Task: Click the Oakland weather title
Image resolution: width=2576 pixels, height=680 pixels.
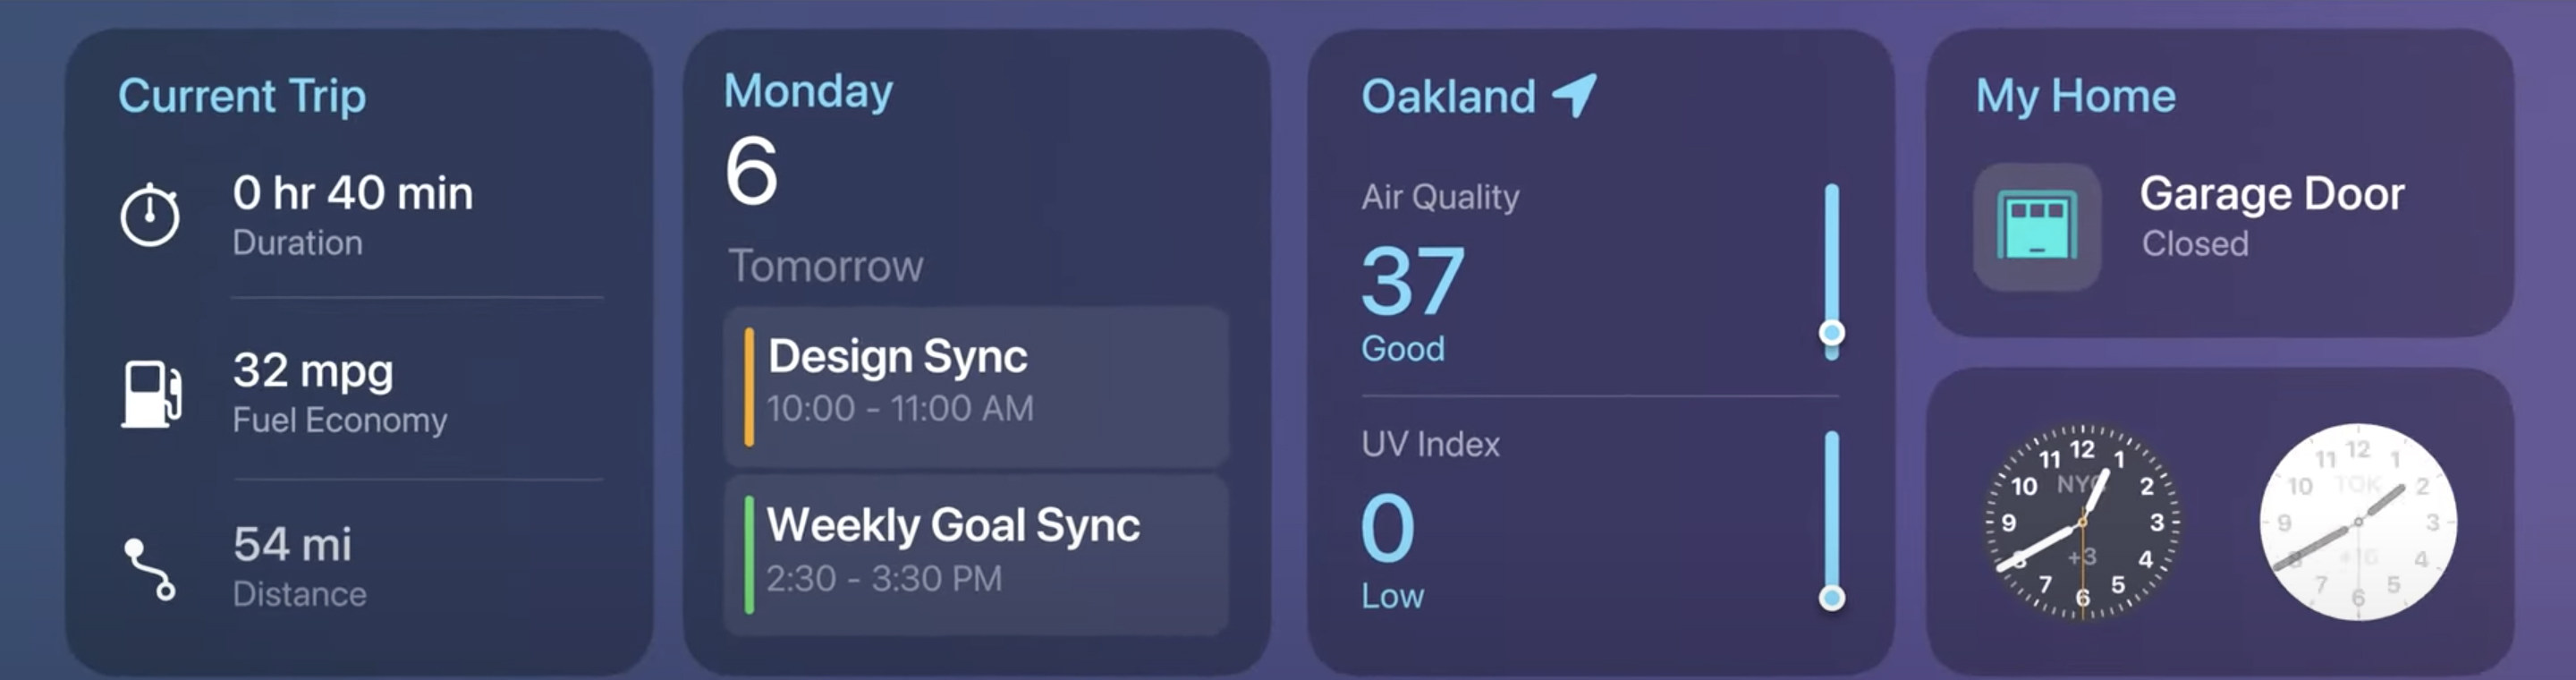Action: (x=1448, y=96)
